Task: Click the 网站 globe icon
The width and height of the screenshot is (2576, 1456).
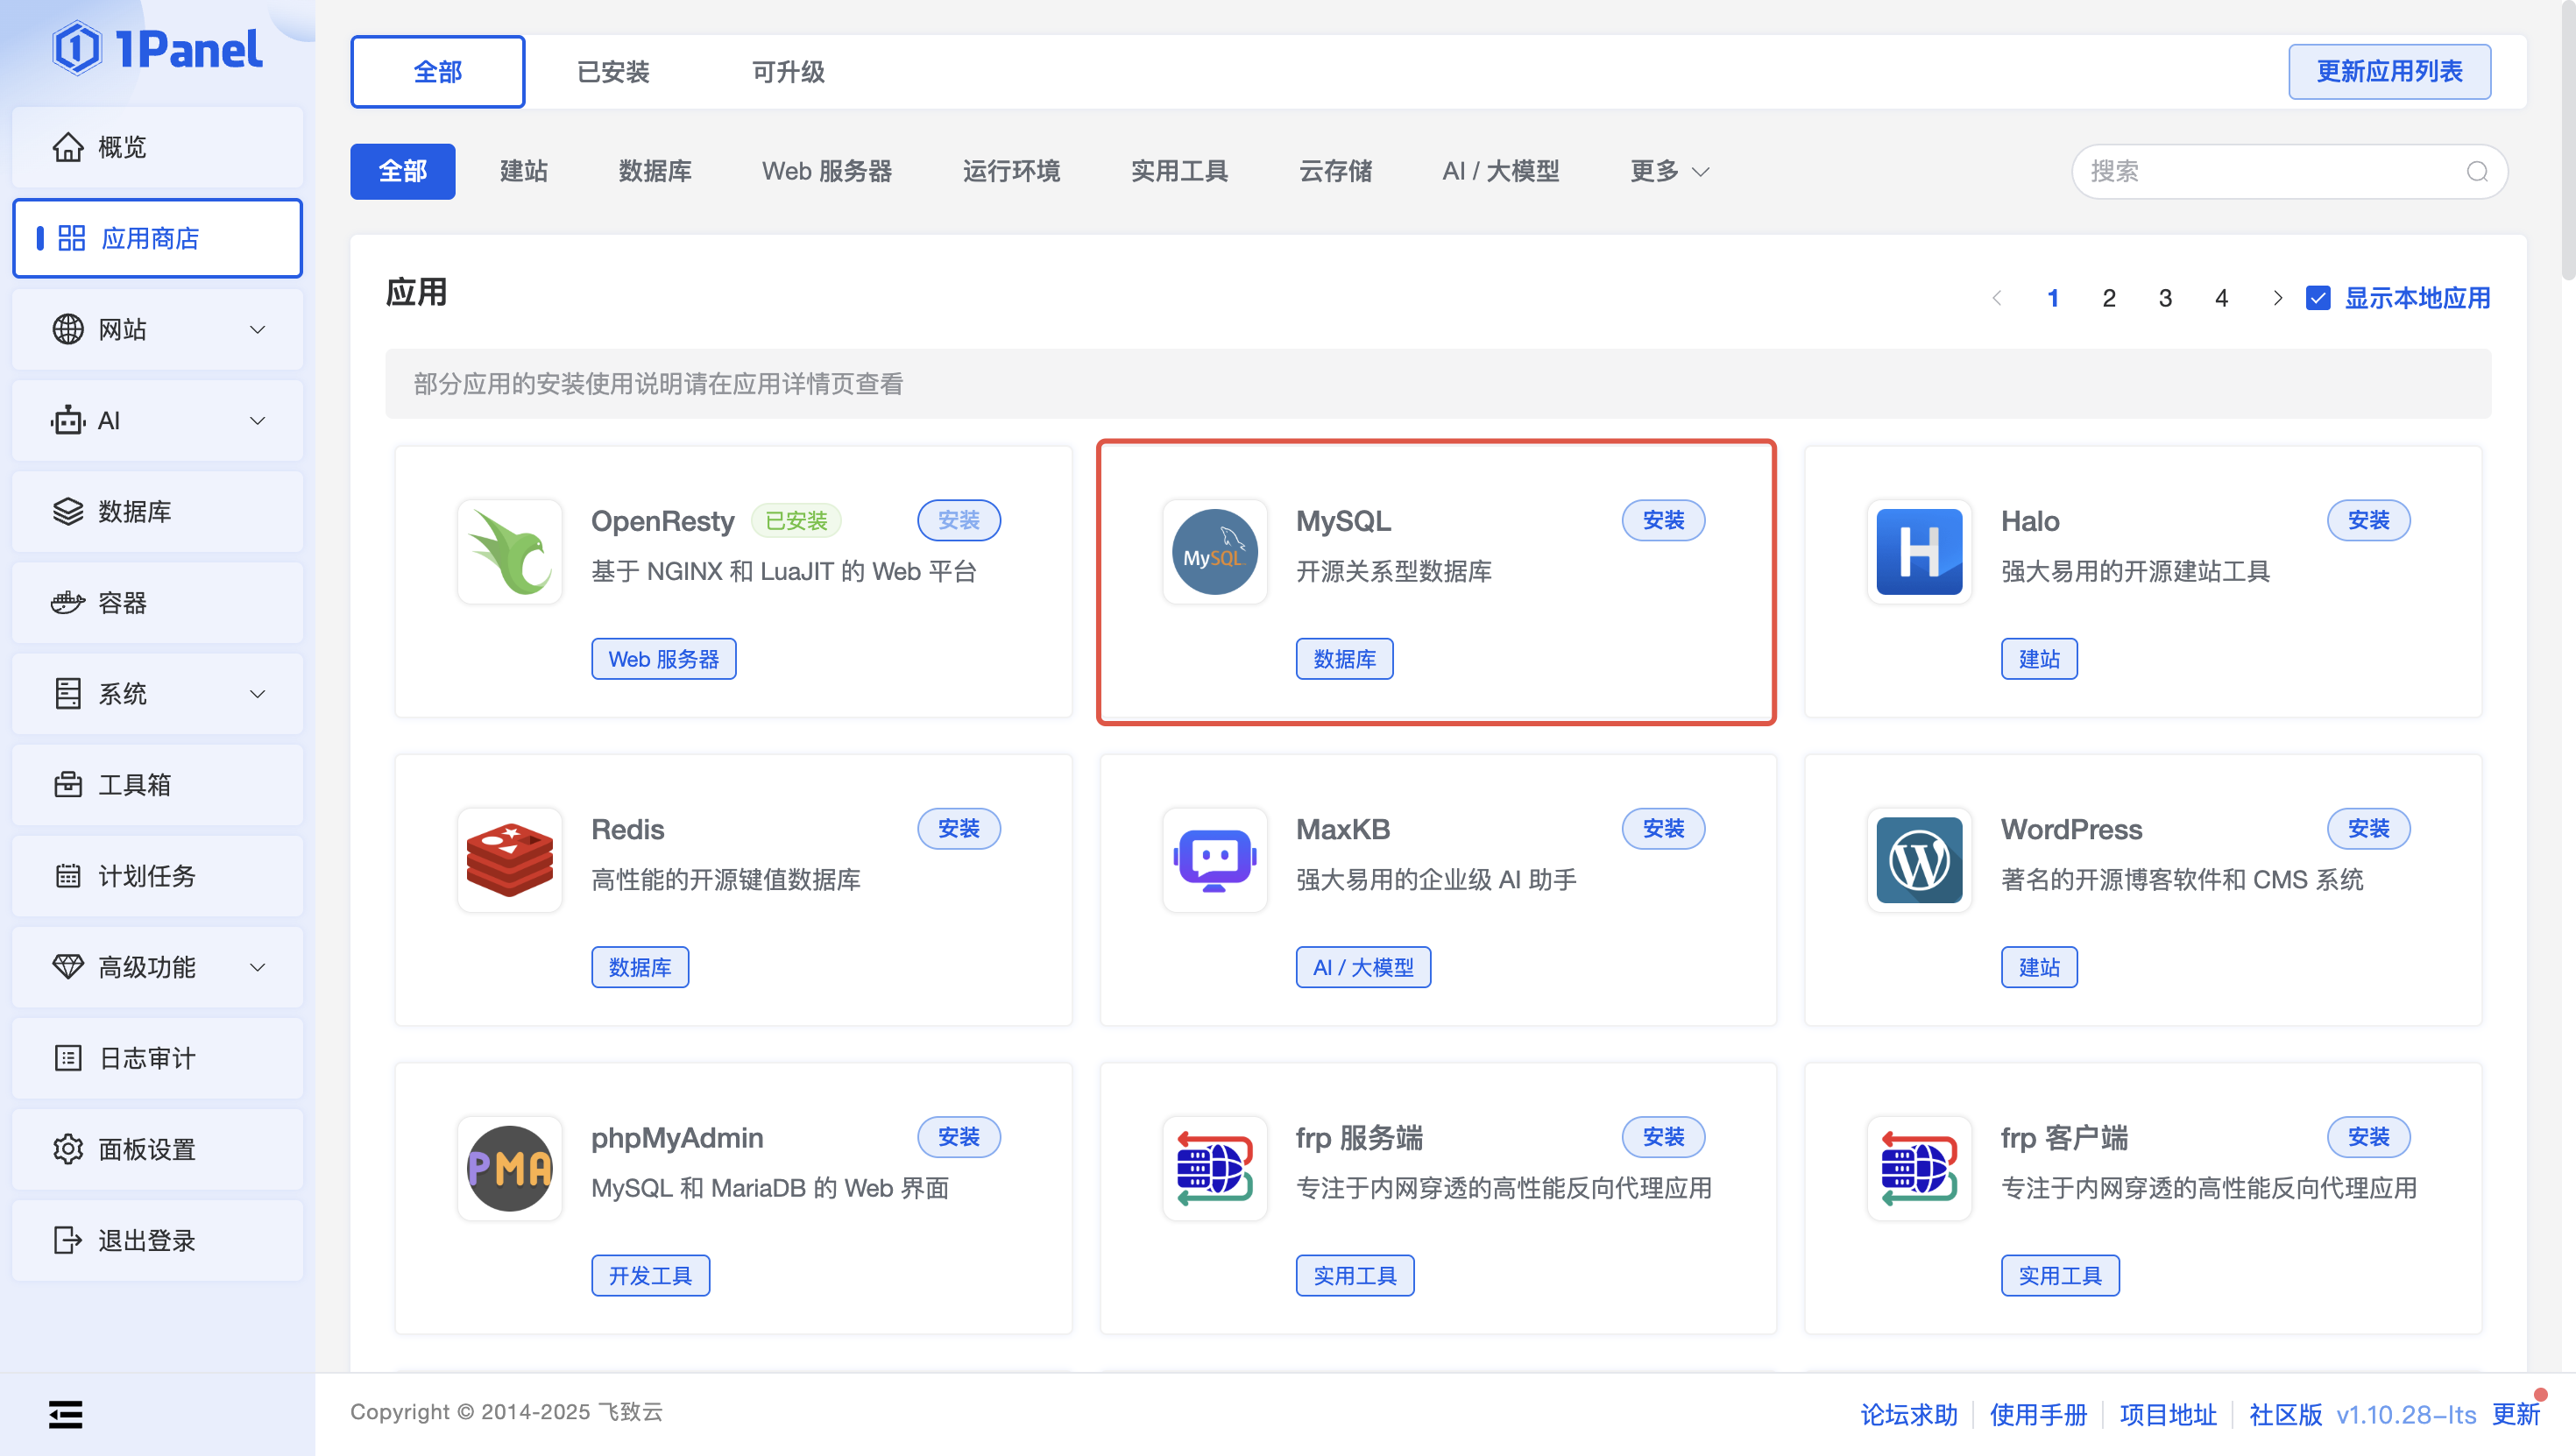Action: (68, 329)
